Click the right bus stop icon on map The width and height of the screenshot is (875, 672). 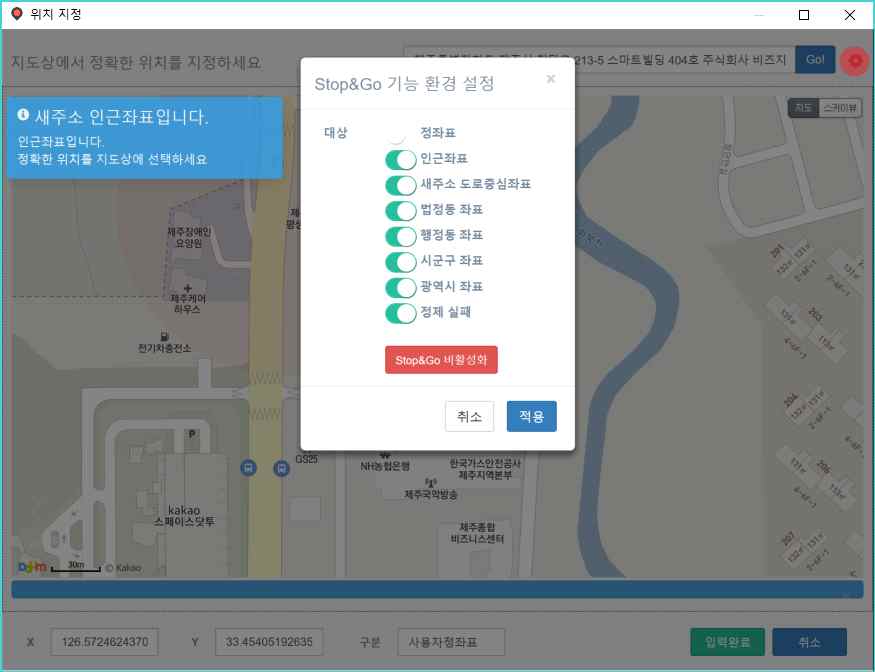coord(282,468)
